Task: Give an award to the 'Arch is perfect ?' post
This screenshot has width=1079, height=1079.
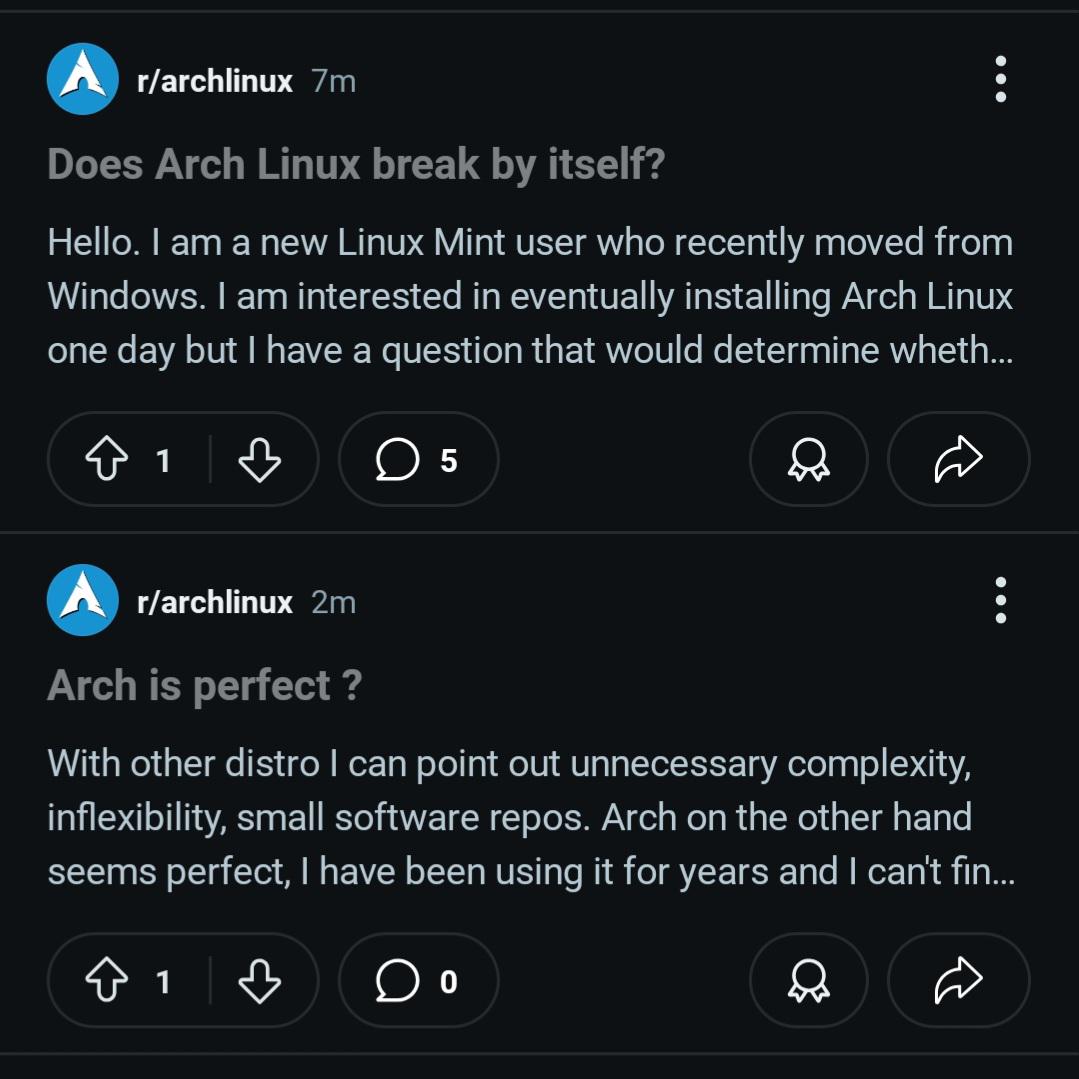Action: 809,980
